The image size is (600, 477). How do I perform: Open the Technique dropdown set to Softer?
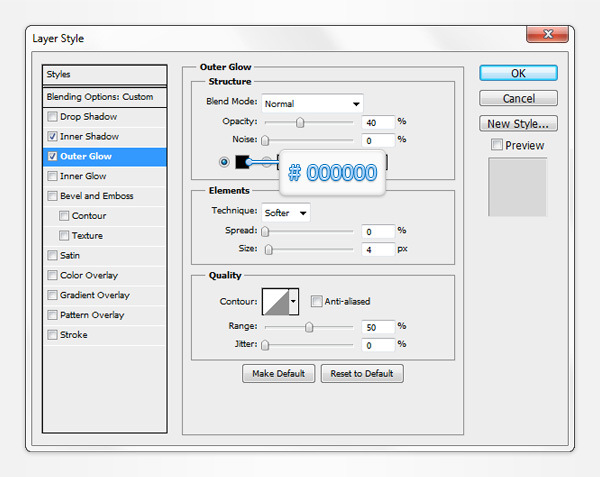pos(285,212)
